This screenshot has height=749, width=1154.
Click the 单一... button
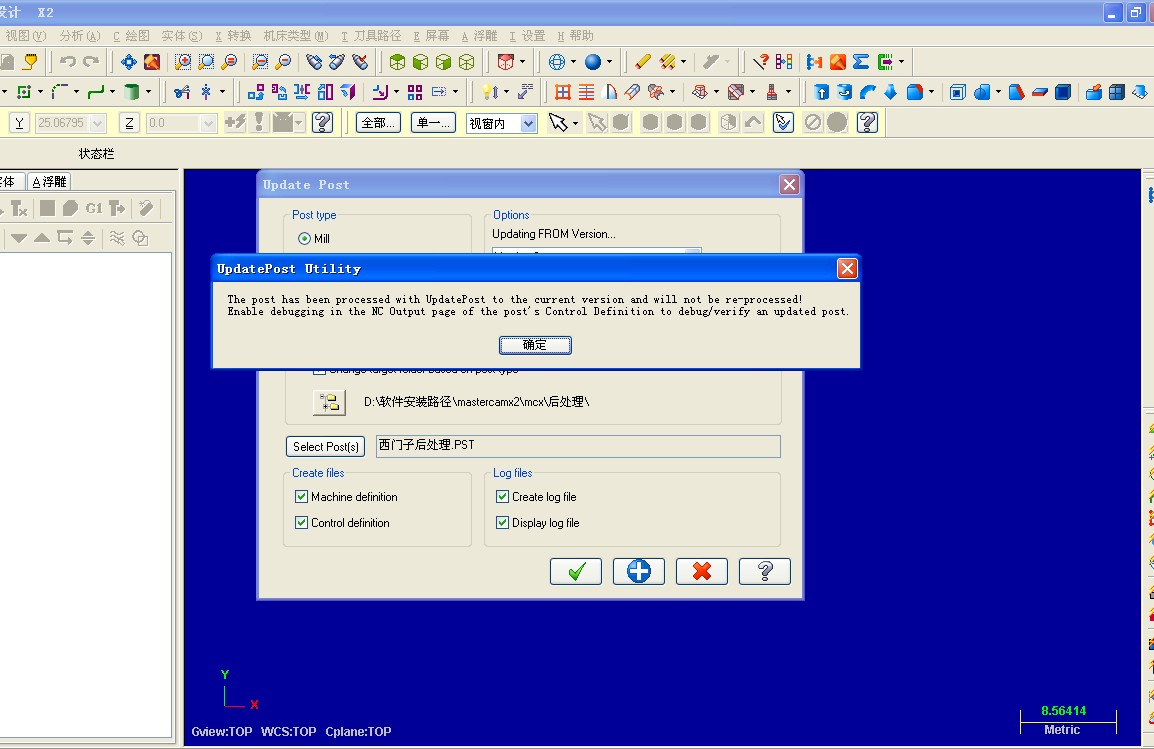pyautogui.click(x=433, y=123)
